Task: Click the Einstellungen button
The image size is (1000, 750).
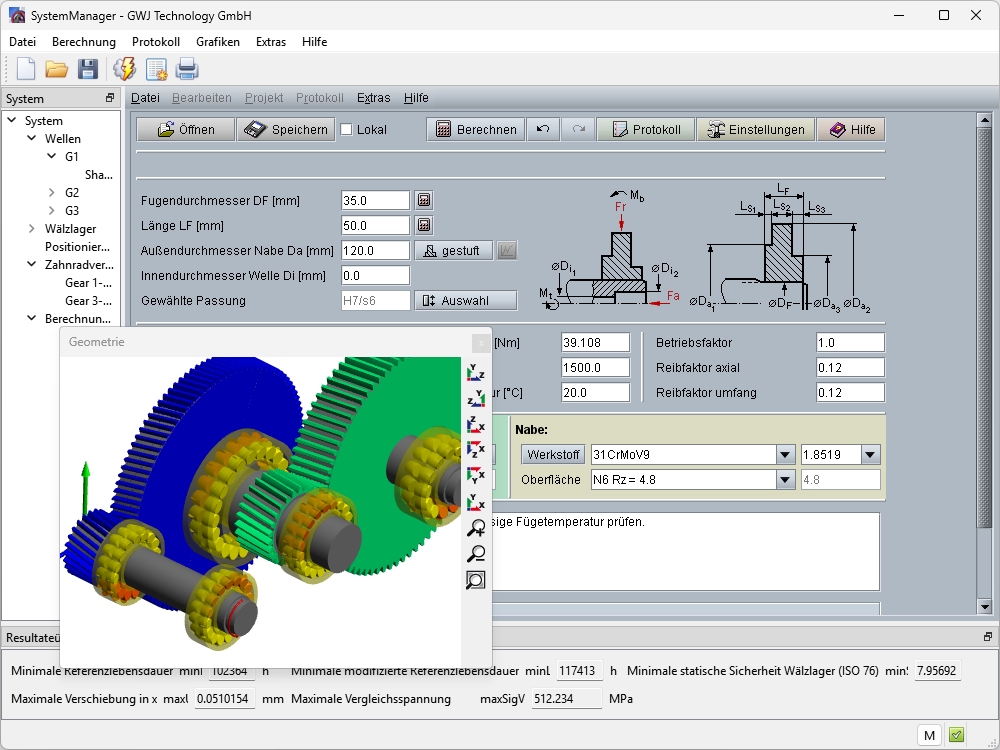Action: [x=755, y=129]
